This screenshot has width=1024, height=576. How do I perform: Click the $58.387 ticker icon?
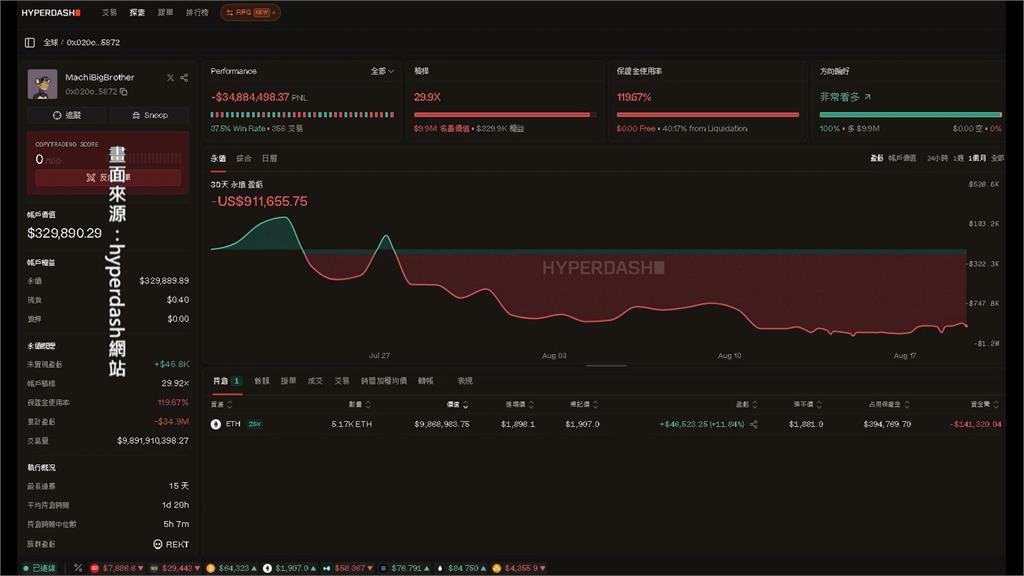(327, 568)
